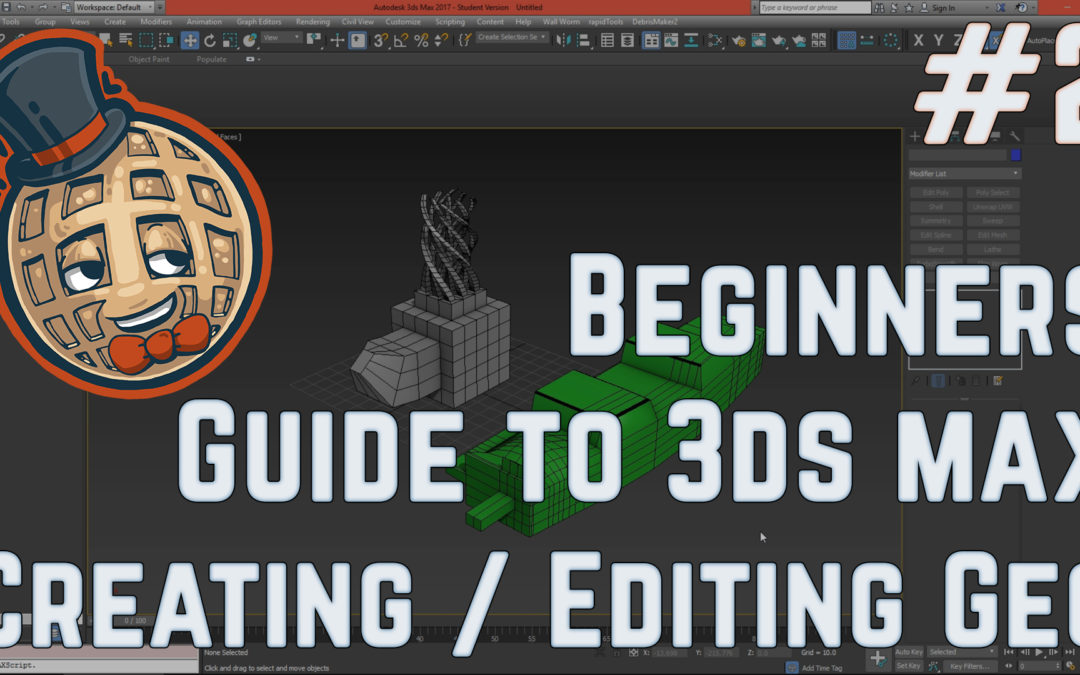Click the Symmetry modifier button
Image resolution: width=1080 pixels, height=675 pixels.
coord(936,221)
